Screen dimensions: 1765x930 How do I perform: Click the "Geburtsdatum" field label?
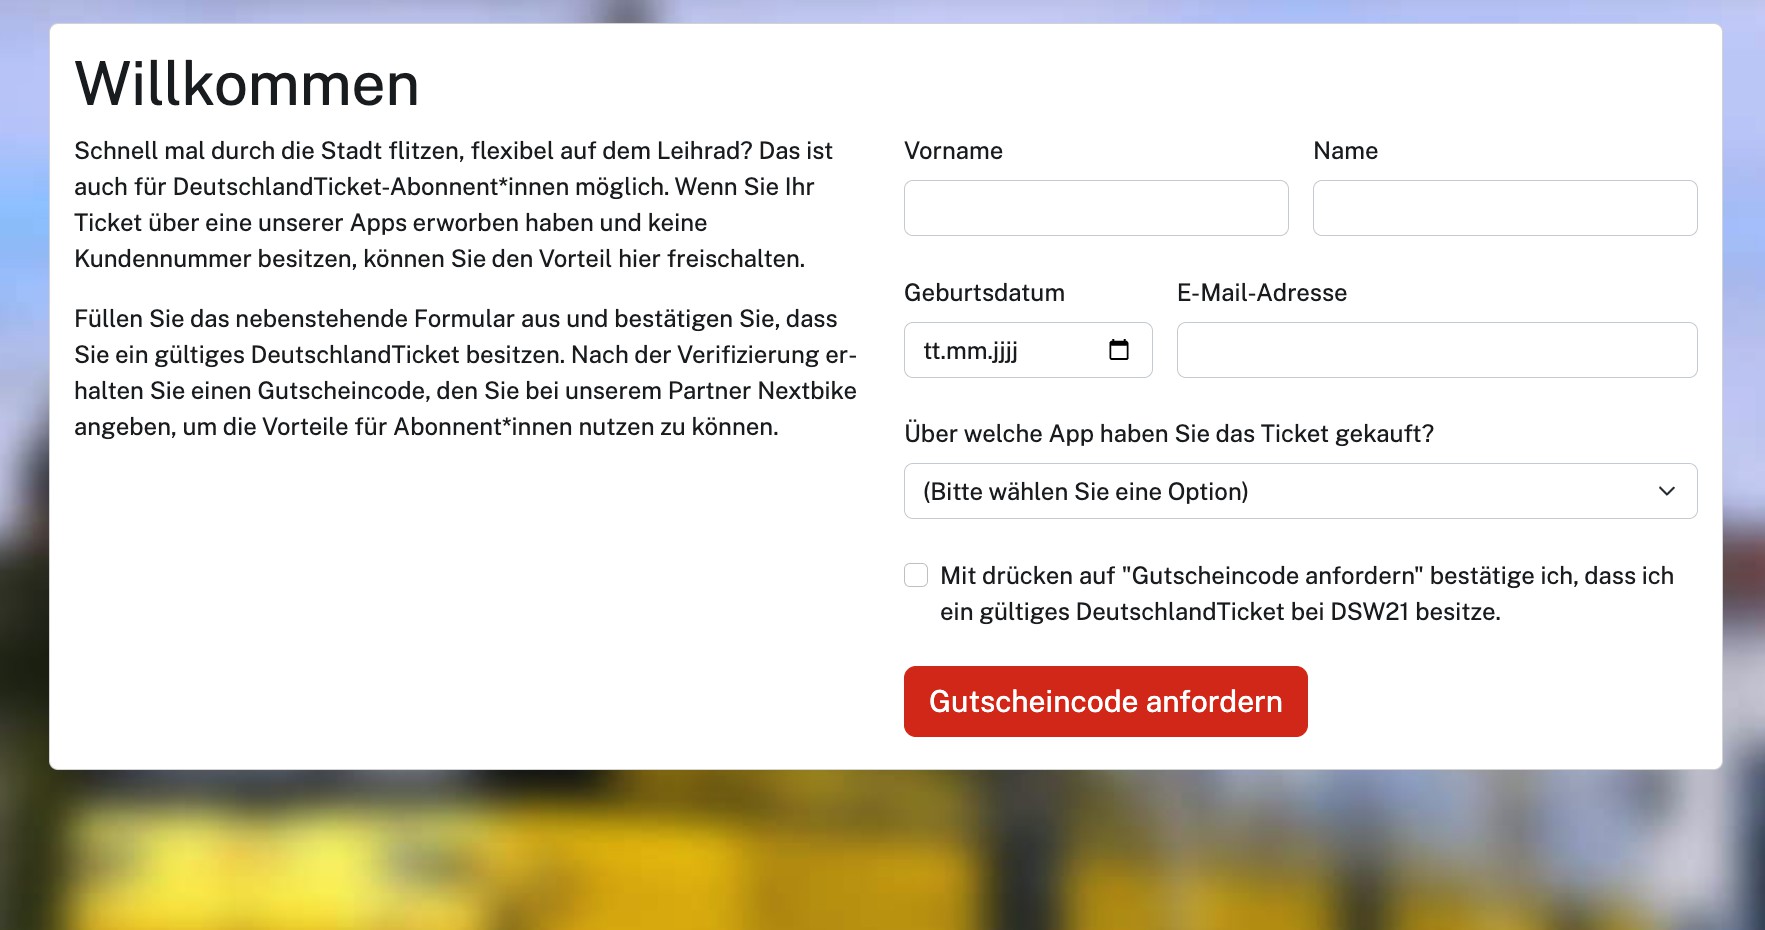(x=984, y=293)
